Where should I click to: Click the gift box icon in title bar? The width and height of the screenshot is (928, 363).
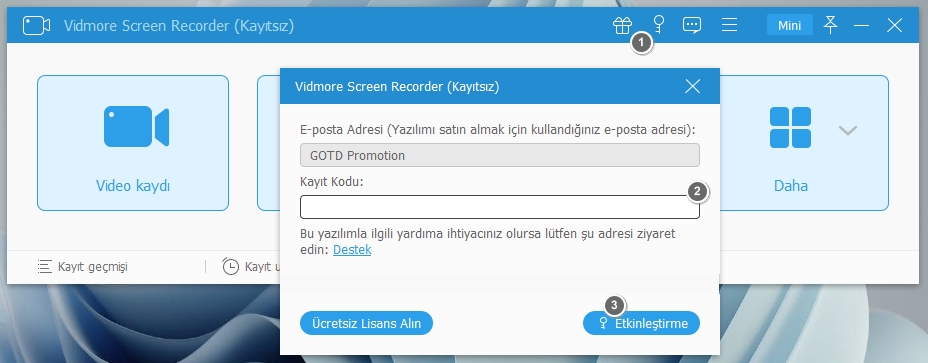tap(622, 25)
